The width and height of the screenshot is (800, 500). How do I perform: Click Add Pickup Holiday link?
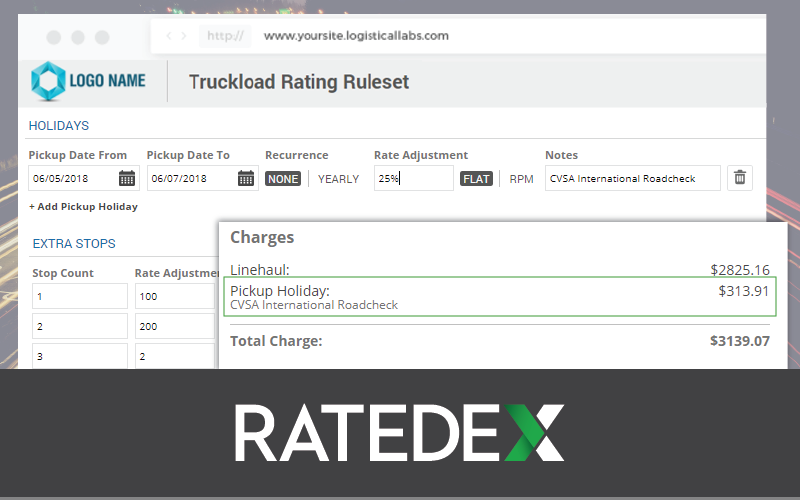click(83, 207)
